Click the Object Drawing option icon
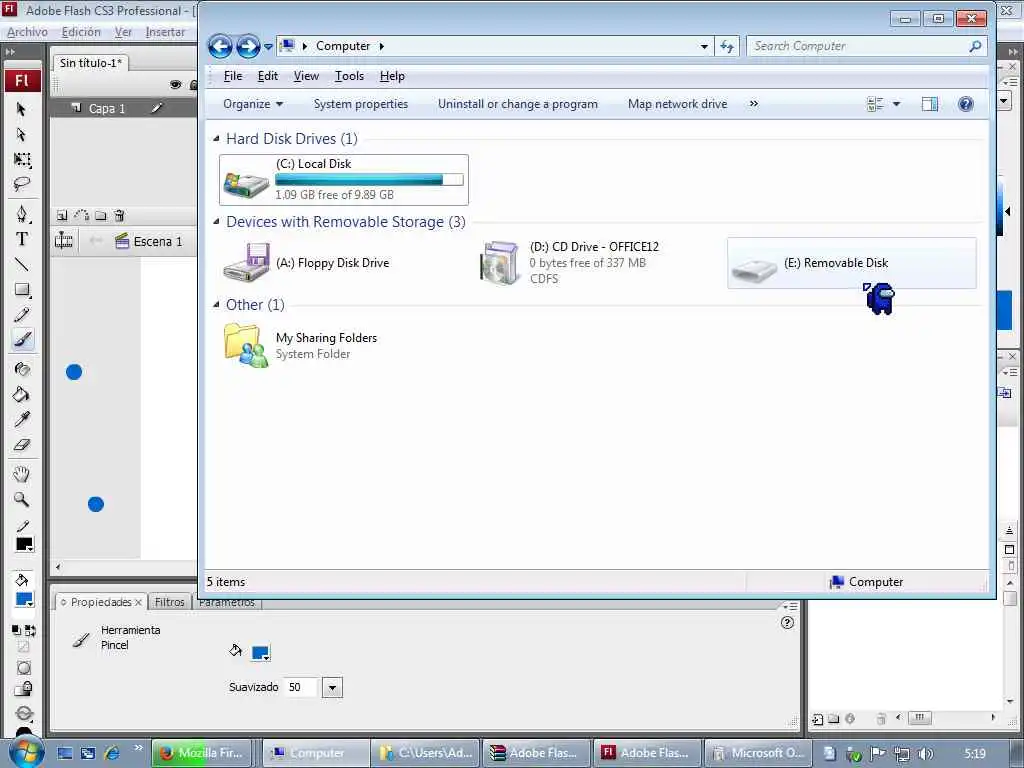This screenshot has height=768, width=1024. pos(24,667)
